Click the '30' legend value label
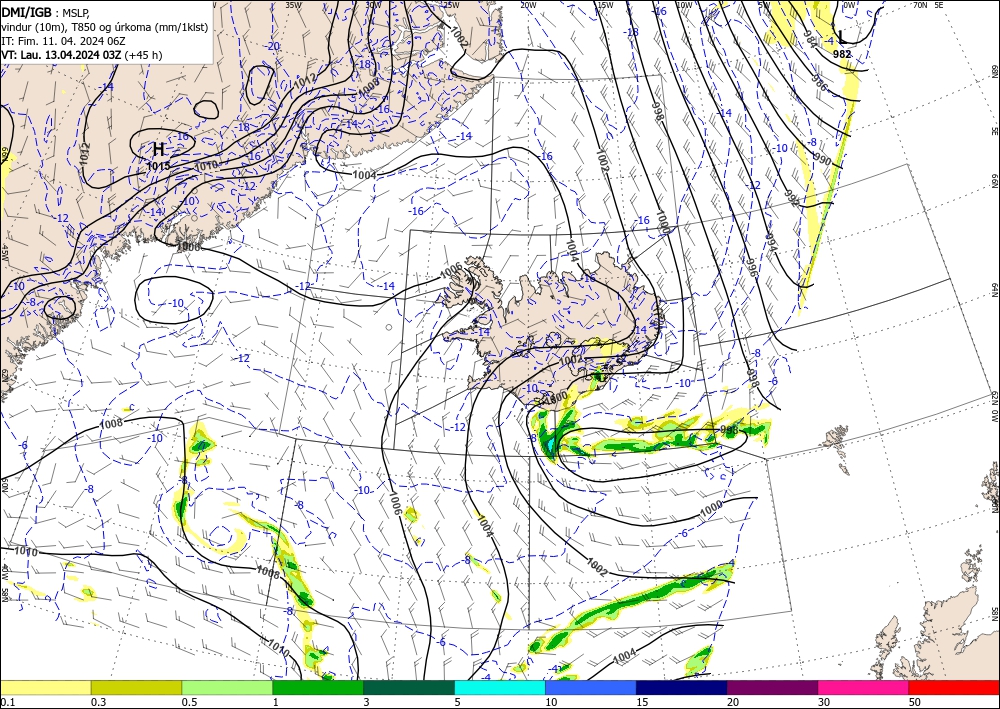The height and width of the screenshot is (709, 1000). (825, 702)
